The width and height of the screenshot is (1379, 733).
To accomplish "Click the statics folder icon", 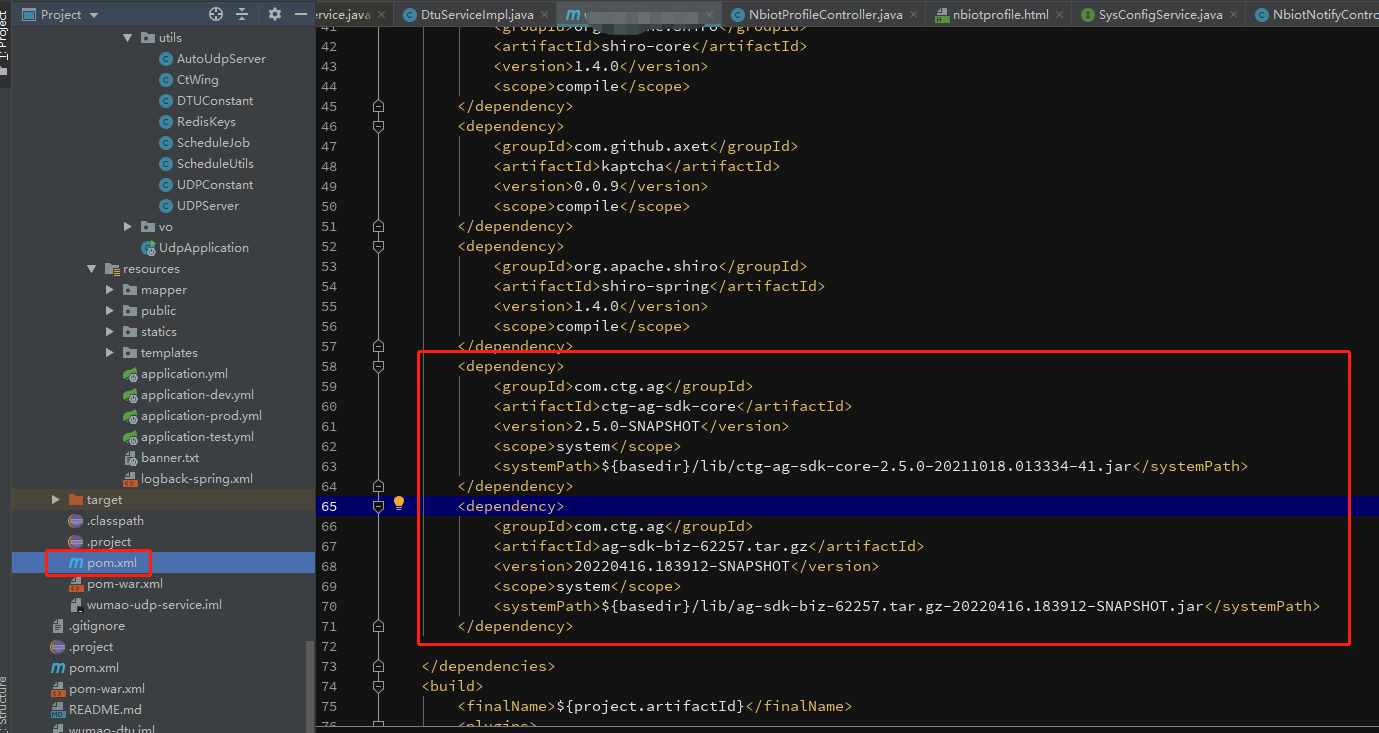I will pyautogui.click(x=130, y=332).
